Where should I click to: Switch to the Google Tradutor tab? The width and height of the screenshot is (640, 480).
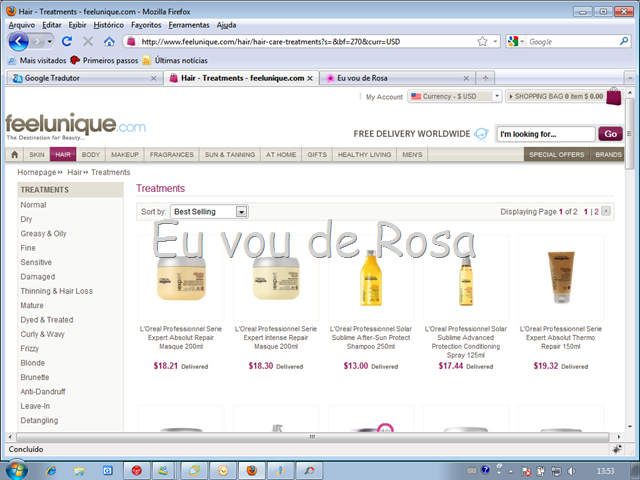tap(83, 78)
